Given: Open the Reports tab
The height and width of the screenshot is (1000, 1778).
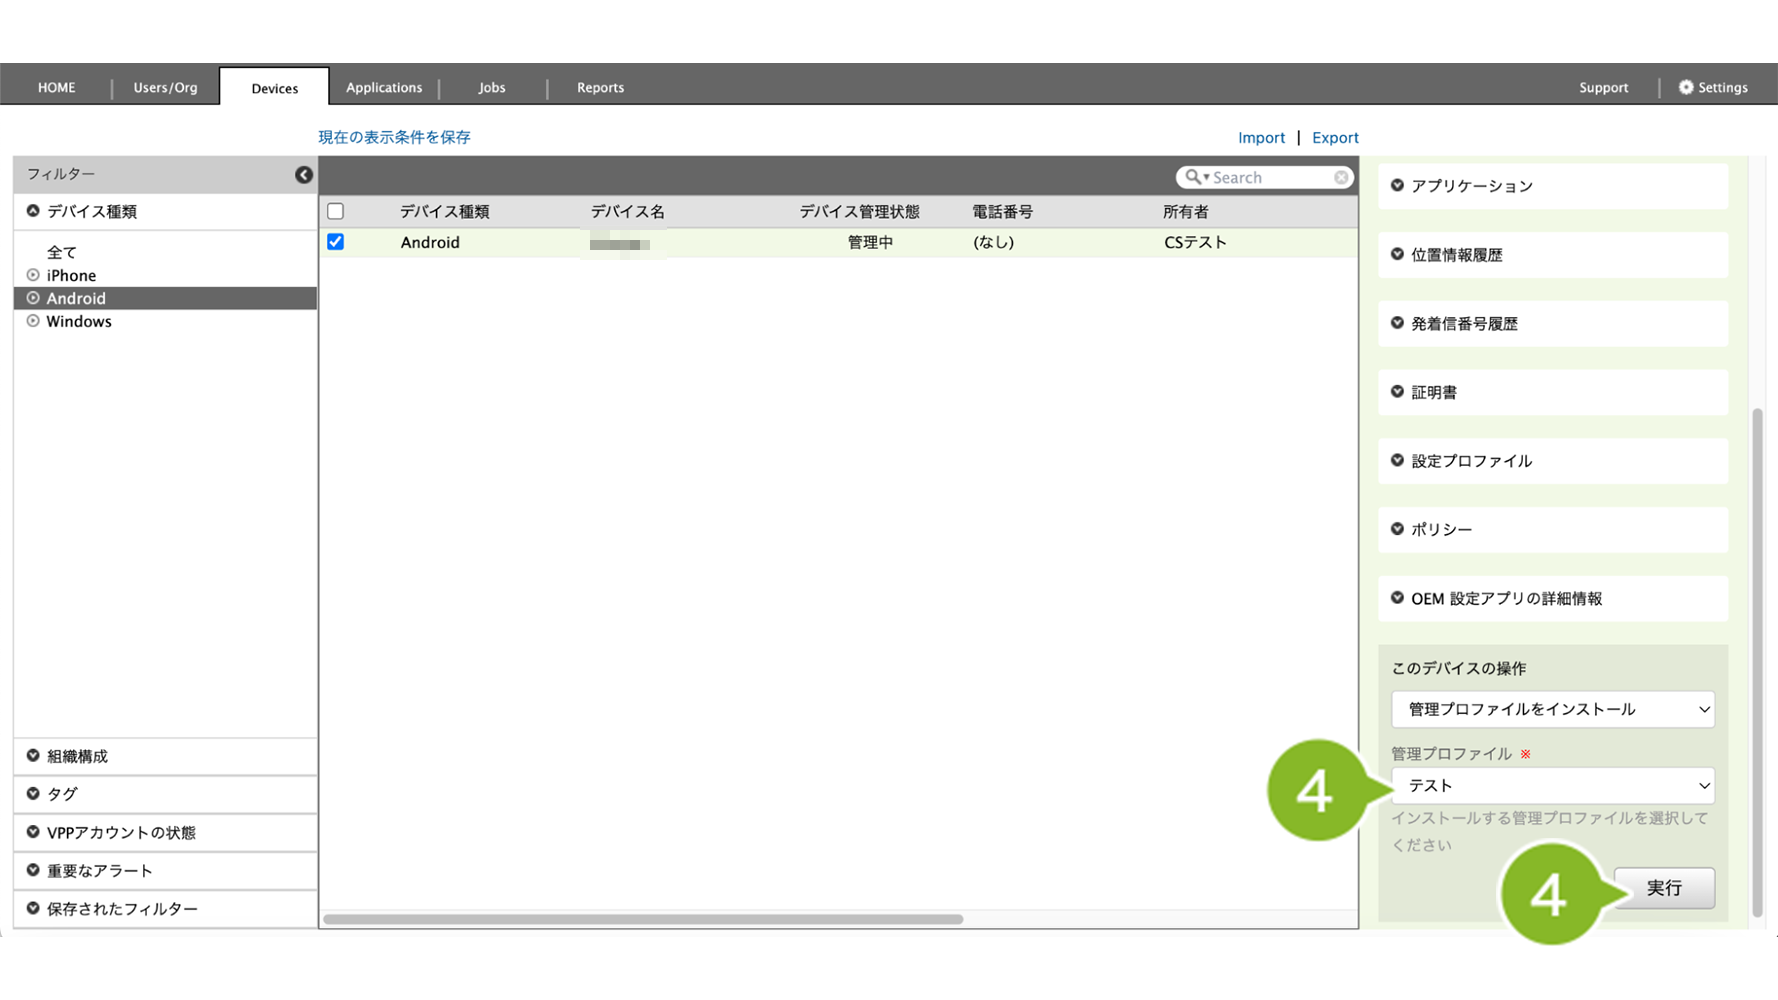Looking at the screenshot, I should [600, 87].
